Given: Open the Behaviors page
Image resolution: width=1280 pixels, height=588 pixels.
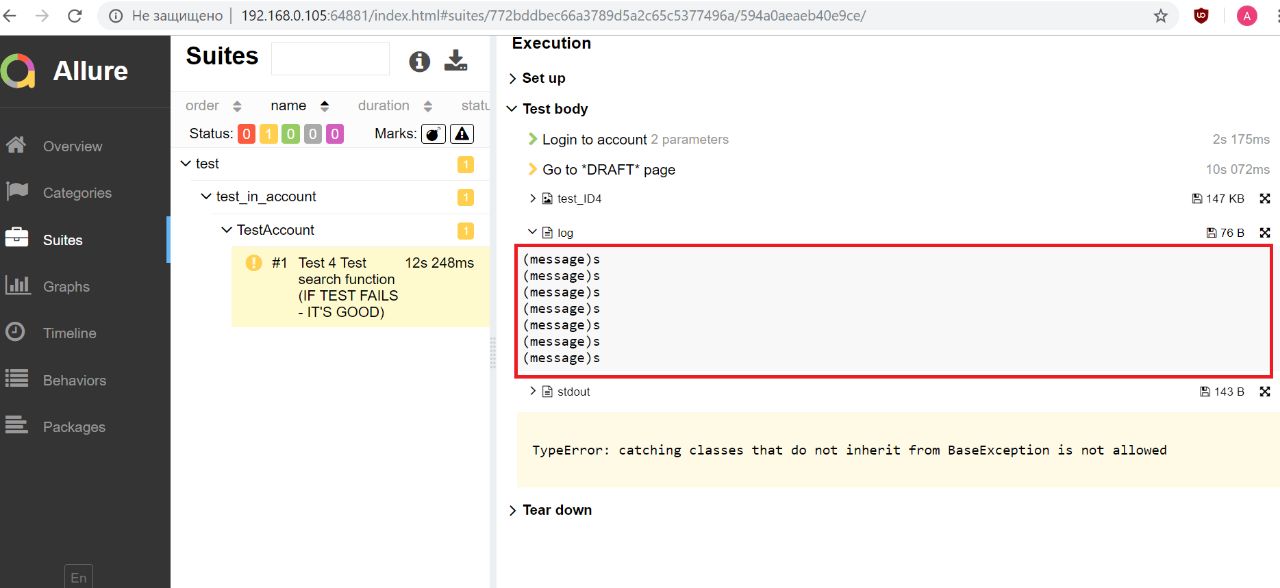Looking at the screenshot, I should pos(74,380).
